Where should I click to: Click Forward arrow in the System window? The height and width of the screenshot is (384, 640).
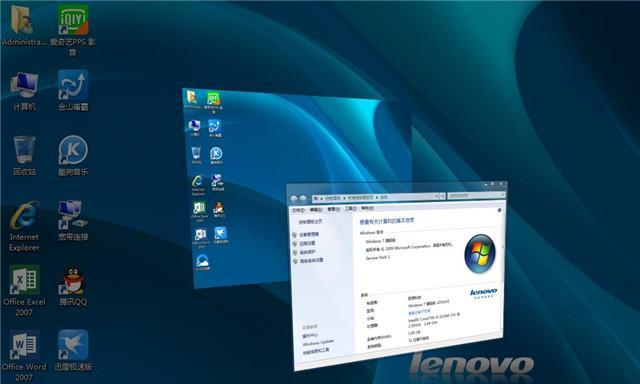click(x=303, y=198)
